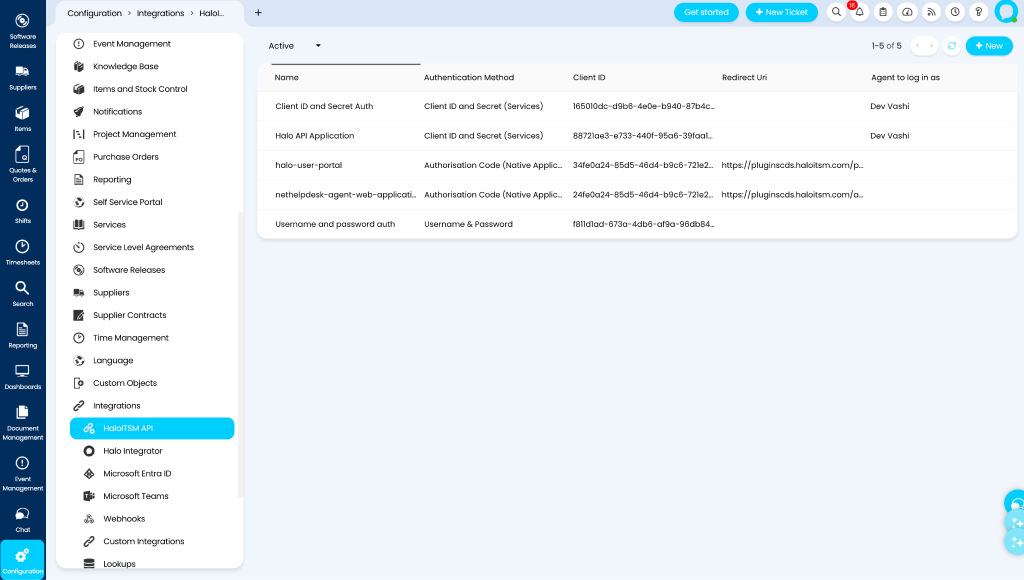Click the search magnifier icon in top bar
1024x580 pixels.
(836, 12)
